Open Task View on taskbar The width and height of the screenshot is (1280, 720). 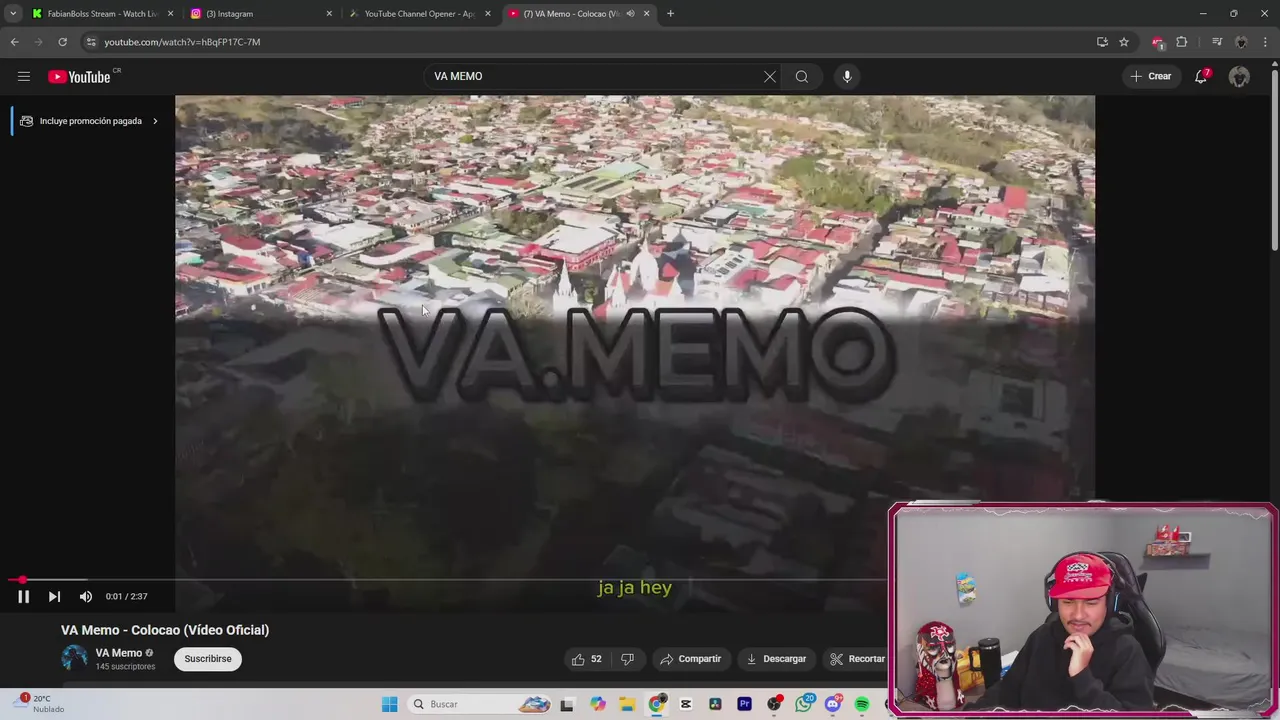point(567,704)
